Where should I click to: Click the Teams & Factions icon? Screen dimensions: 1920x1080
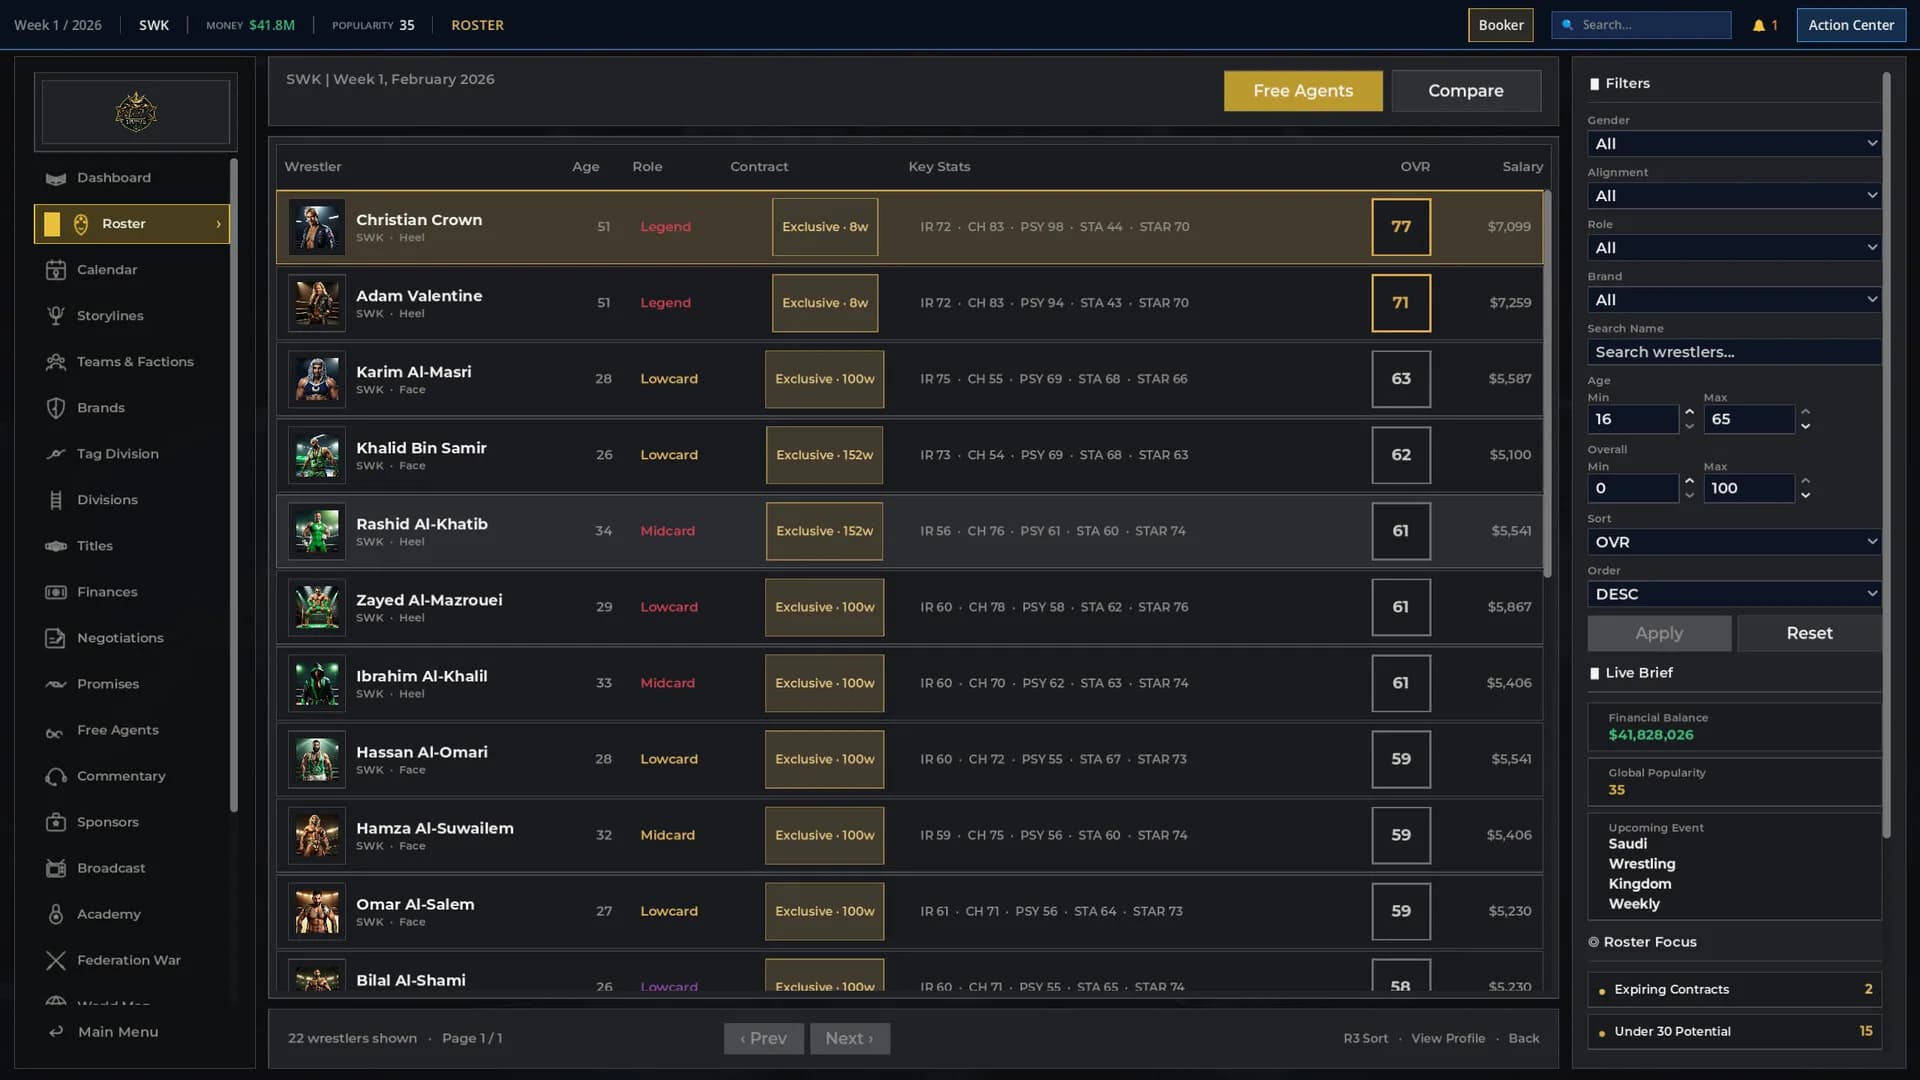pyautogui.click(x=56, y=362)
